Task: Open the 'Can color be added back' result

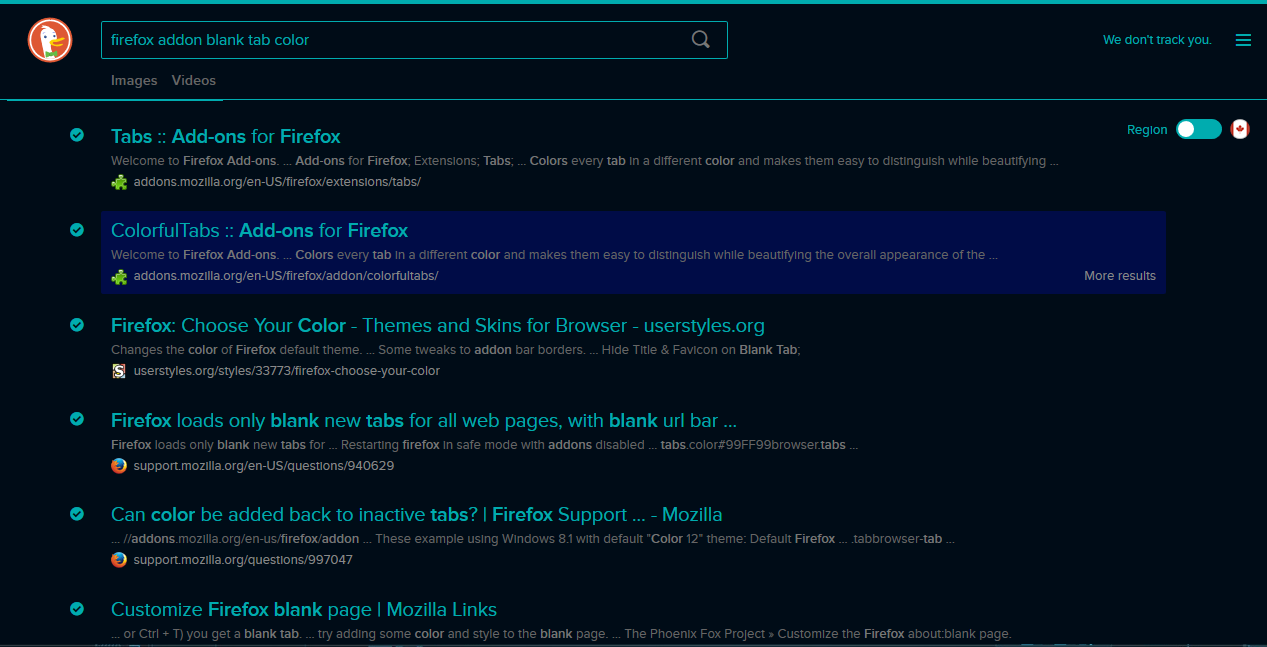Action: click(x=416, y=514)
